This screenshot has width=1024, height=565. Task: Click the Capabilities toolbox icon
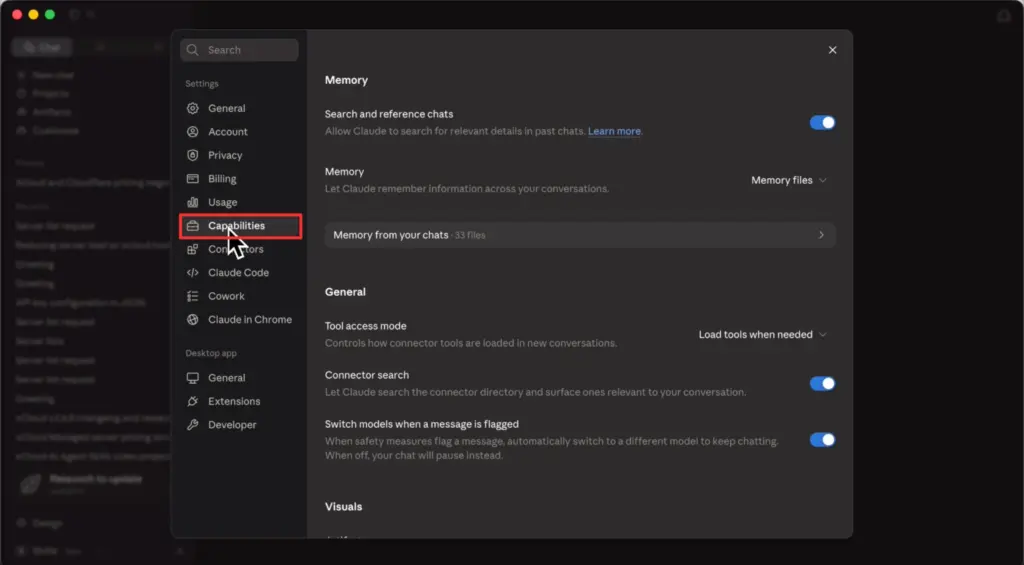193,226
